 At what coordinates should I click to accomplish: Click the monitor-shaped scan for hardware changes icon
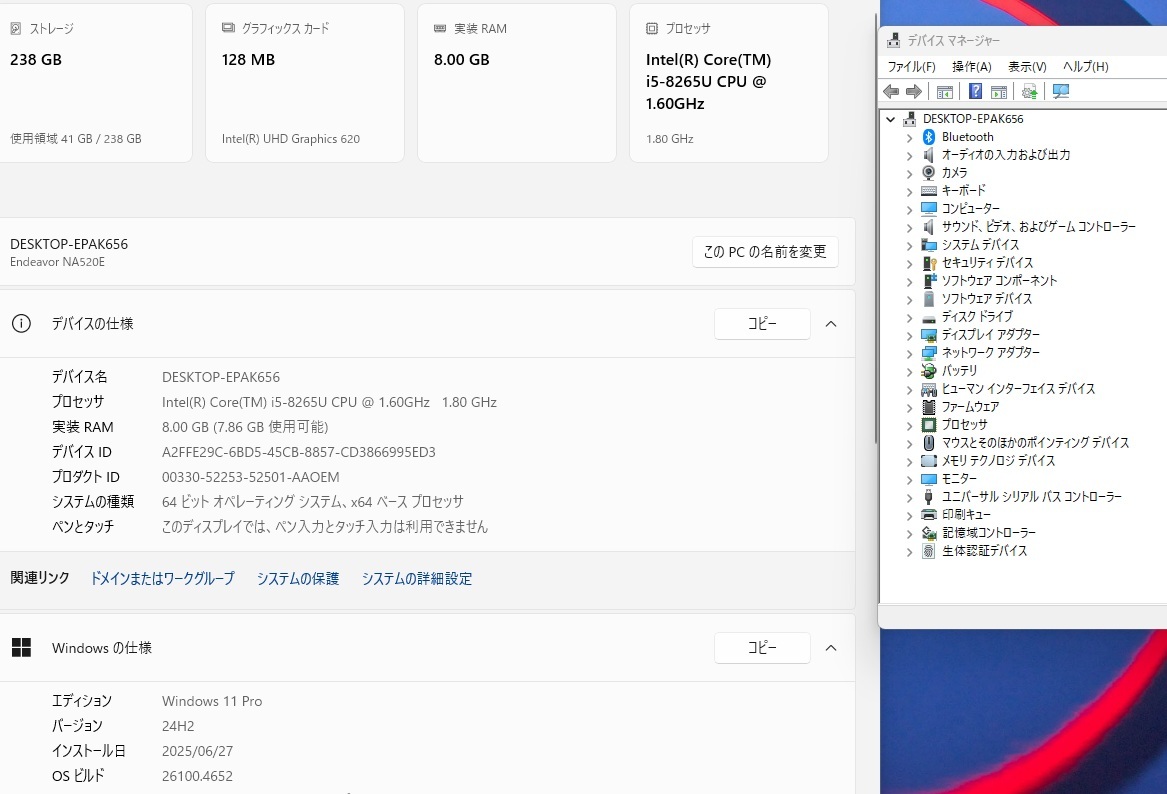pos(1061,92)
